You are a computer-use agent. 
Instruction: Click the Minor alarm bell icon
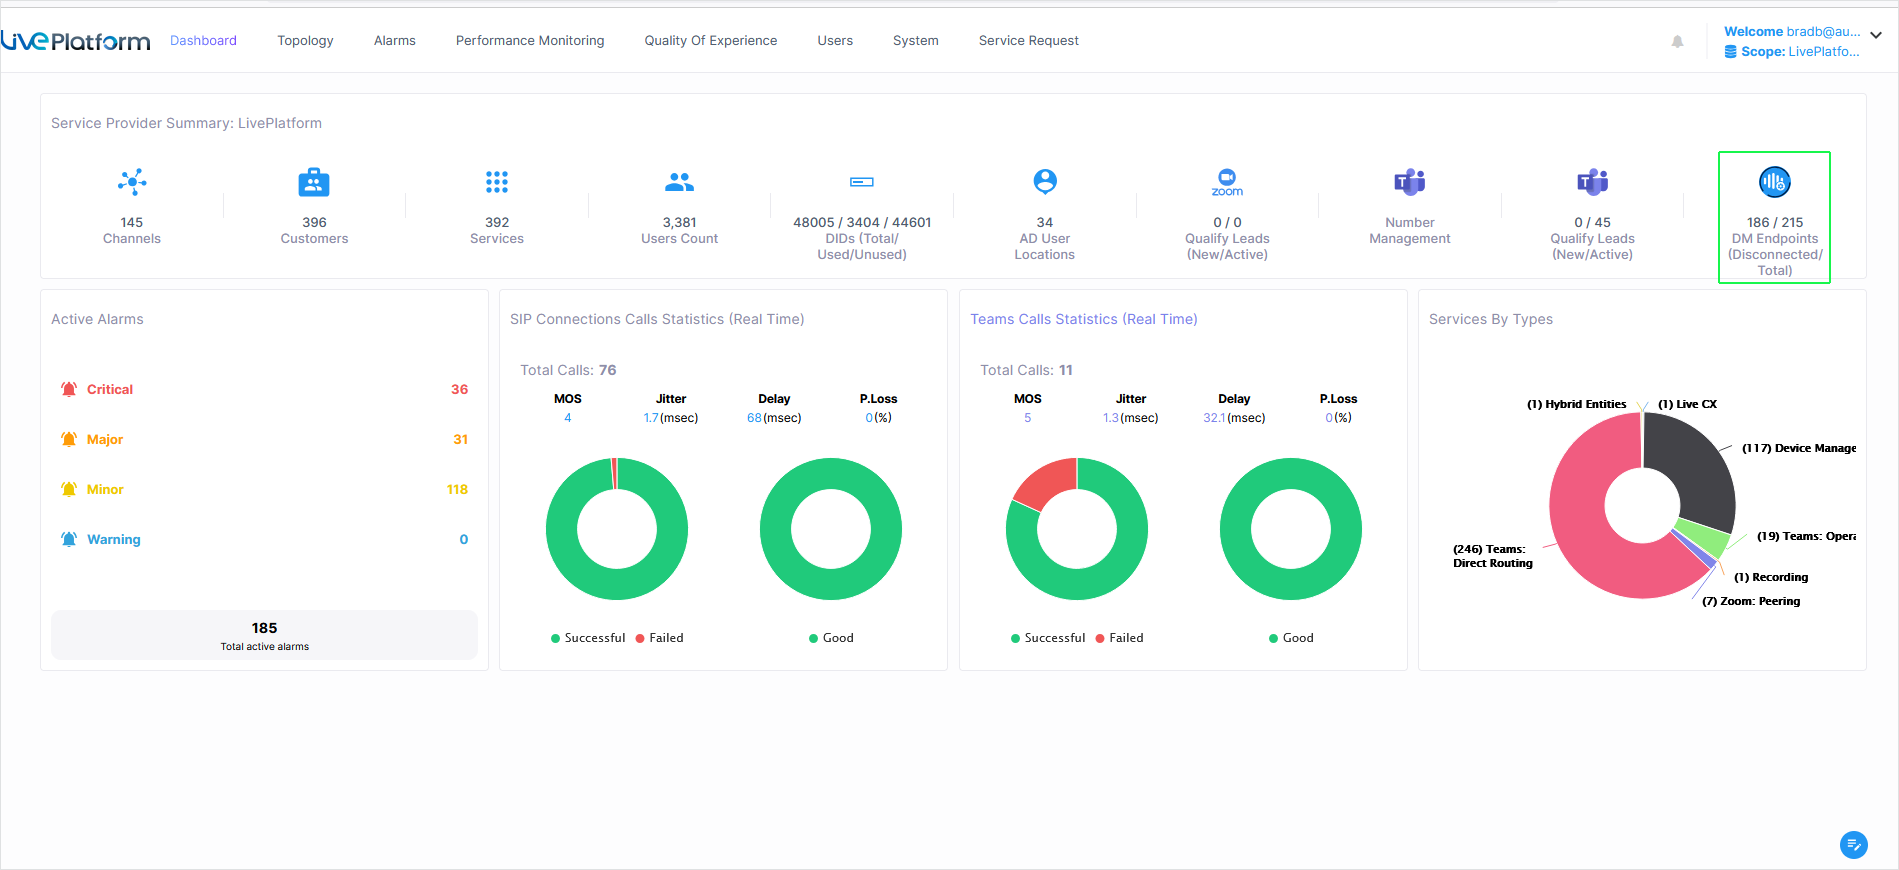69,489
